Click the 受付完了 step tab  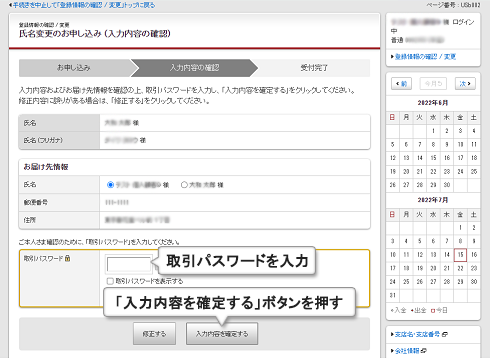[314, 68]
